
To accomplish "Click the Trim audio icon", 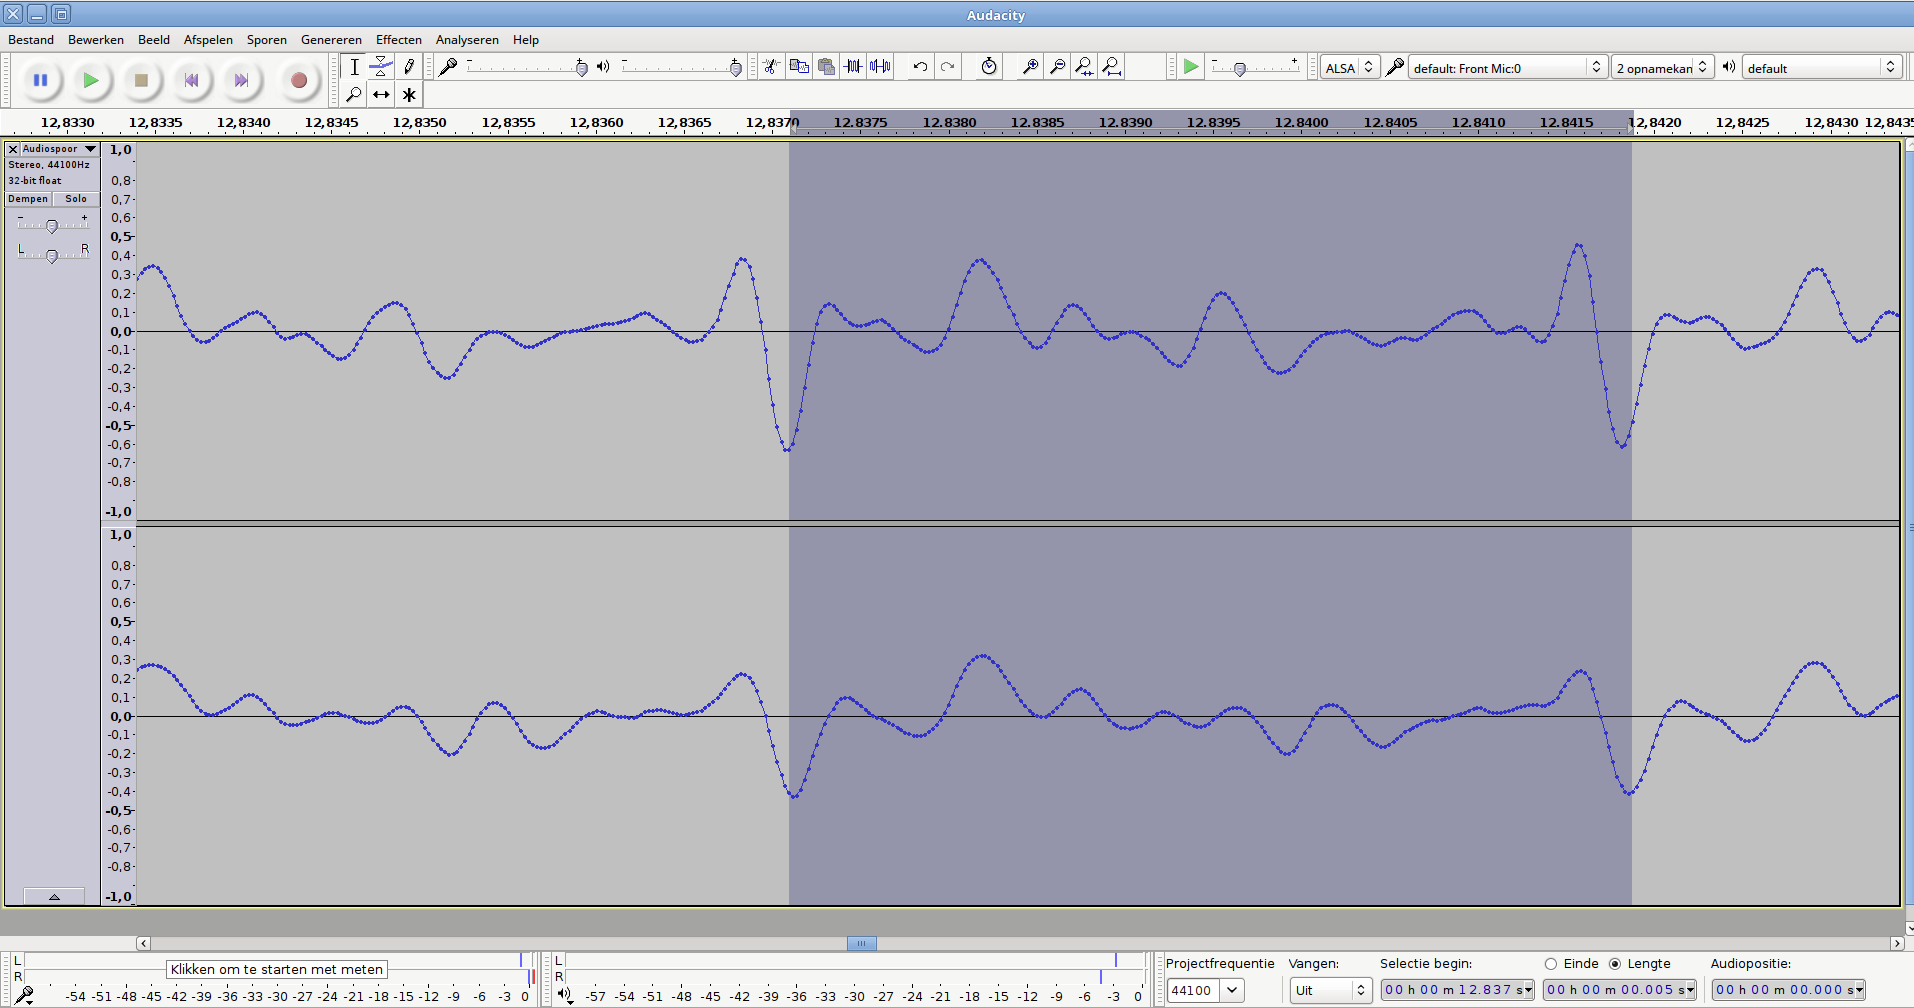I will pos(853,67).
